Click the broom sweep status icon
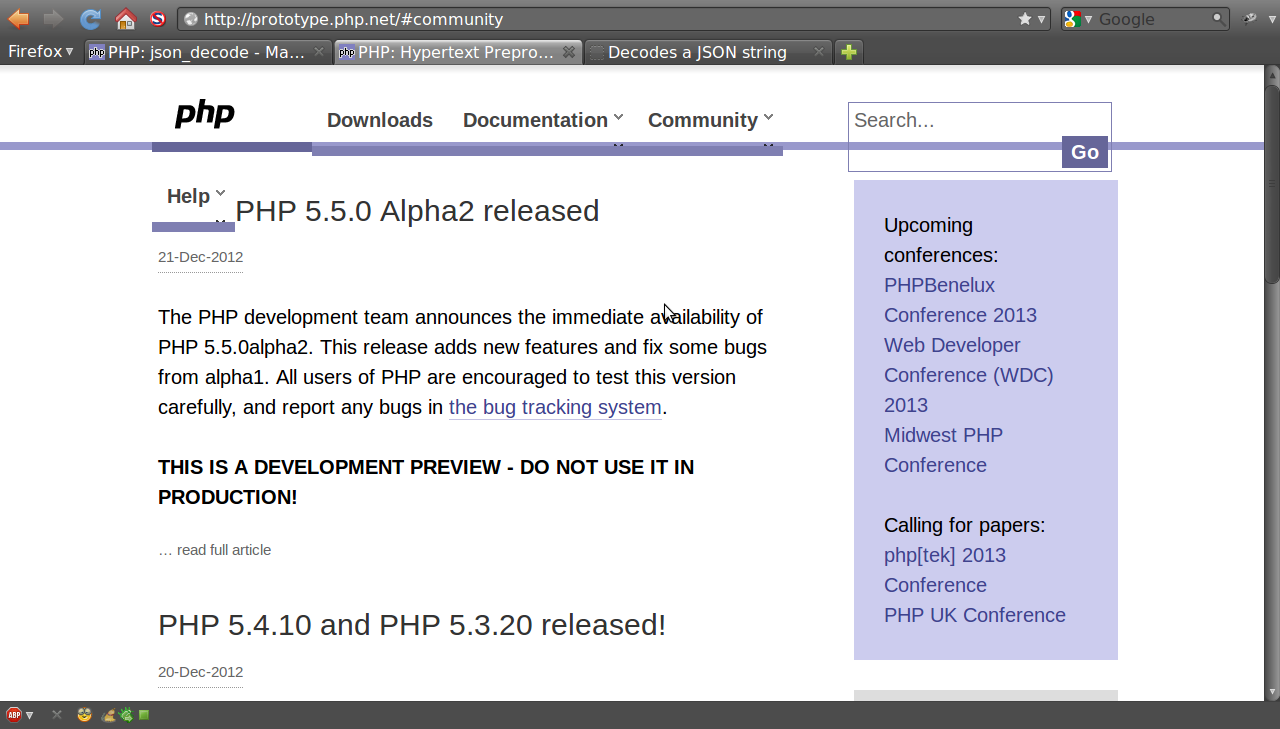Screen dimensions: 1280x729 pos(109,715)
